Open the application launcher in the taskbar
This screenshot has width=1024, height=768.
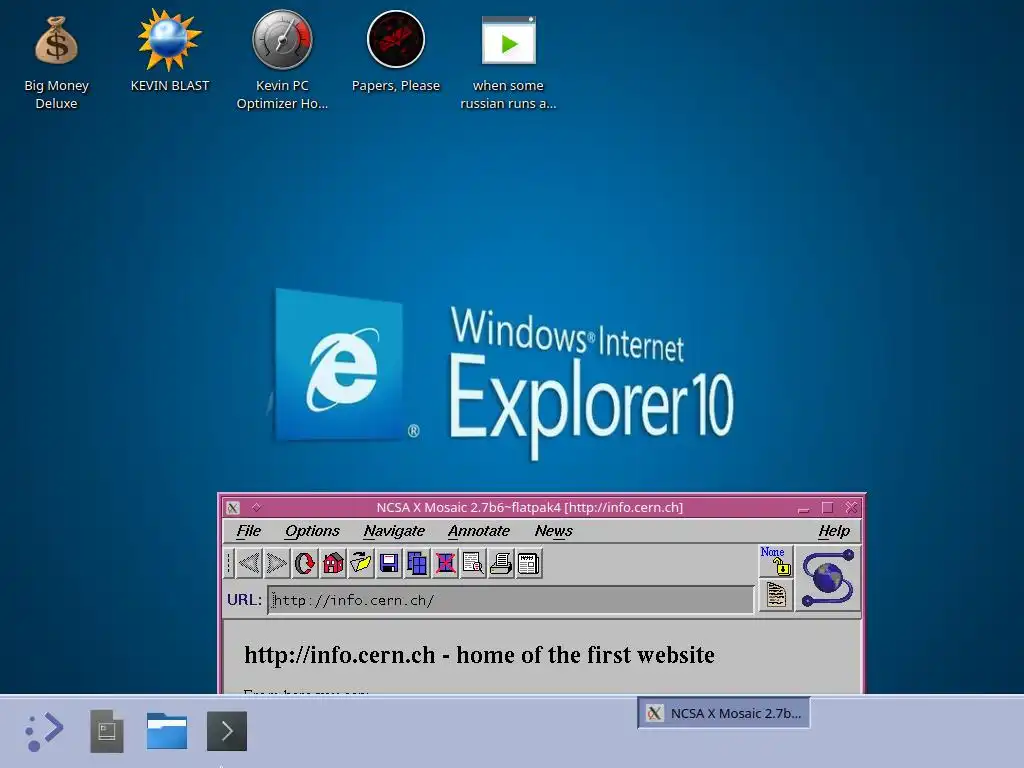pos(44,731)
